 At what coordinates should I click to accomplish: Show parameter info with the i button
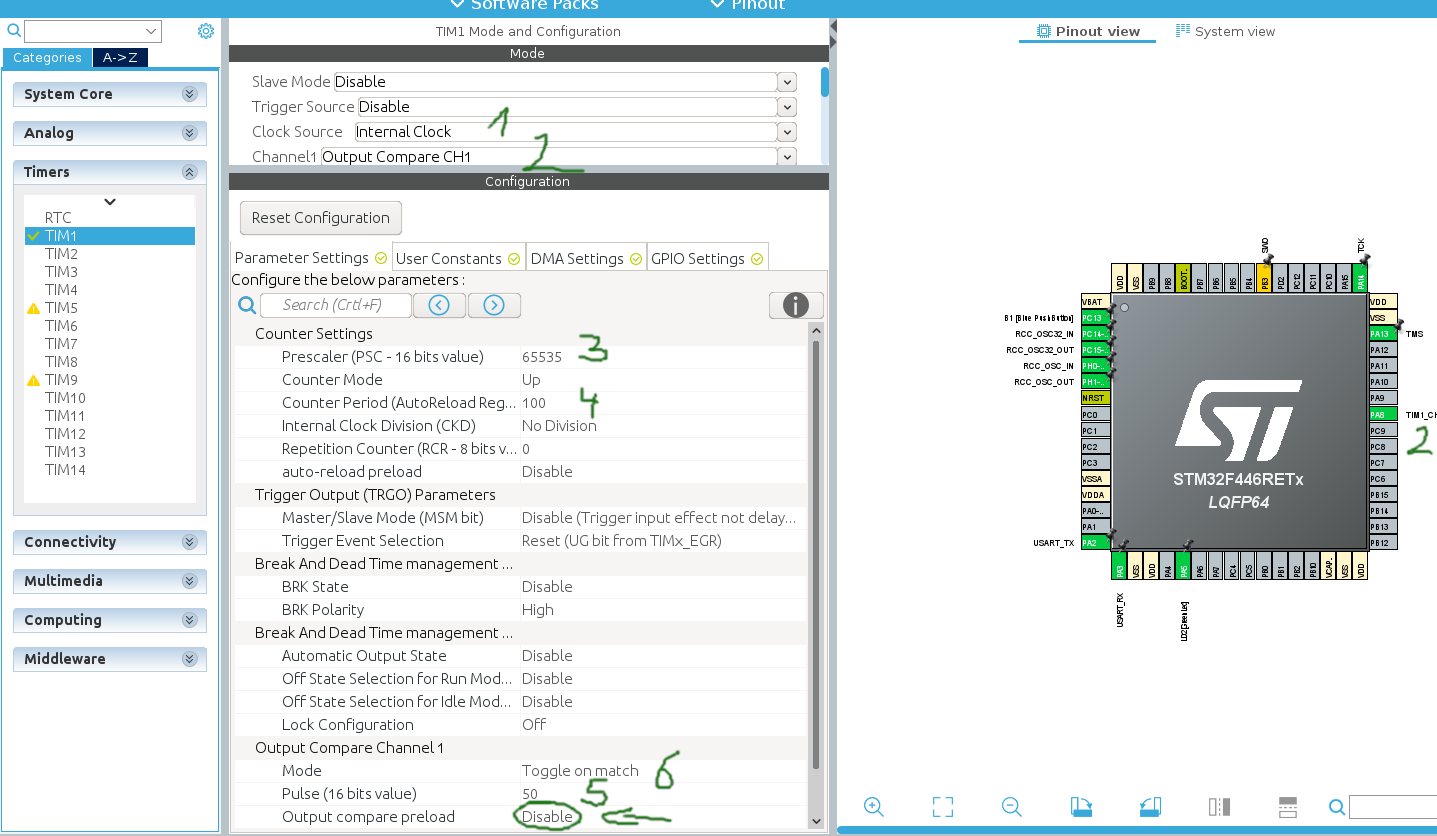796,305
